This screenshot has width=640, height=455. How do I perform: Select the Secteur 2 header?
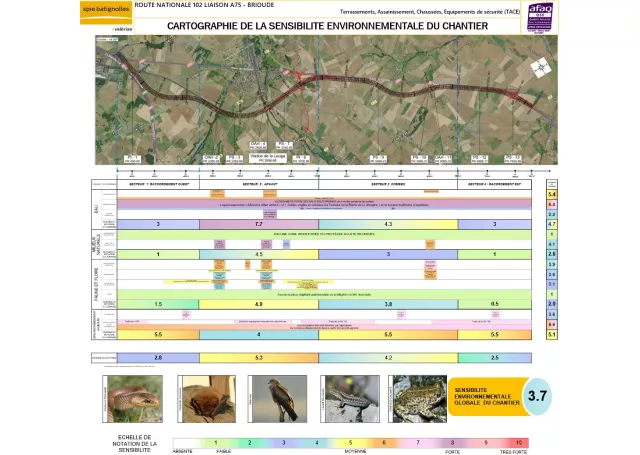coord(258,185)
